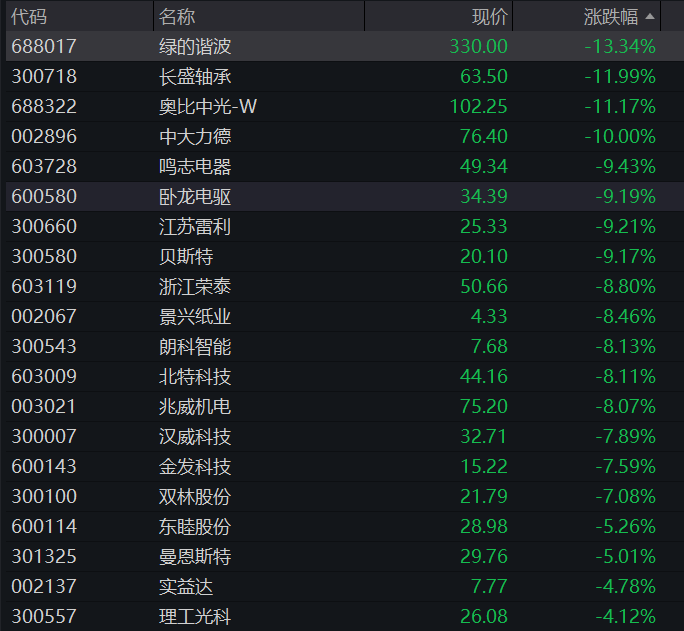The height and width of the screenshot is (631, 684).
Task: Click the 代码 column header
Action: [x=29, y=17]
